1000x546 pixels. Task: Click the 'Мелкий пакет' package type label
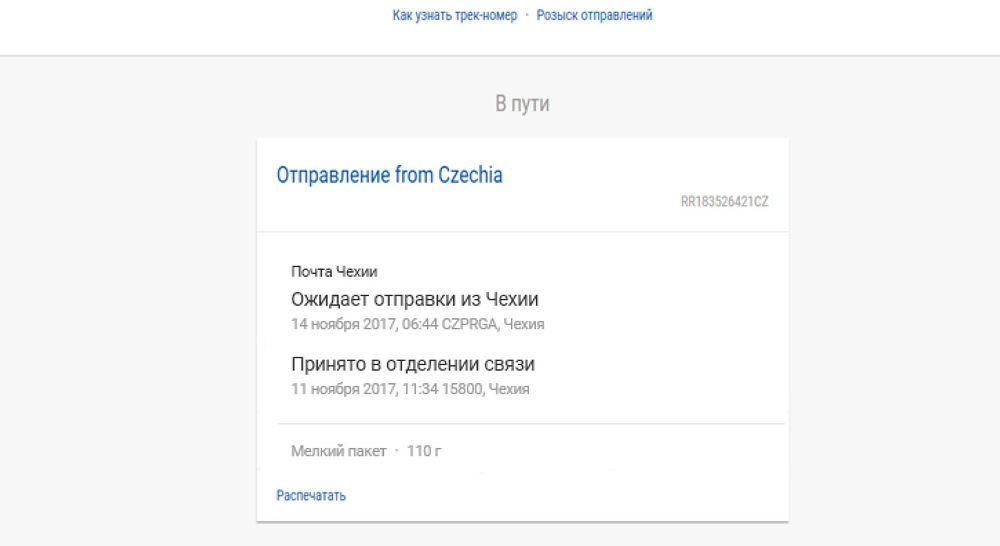point(339,451)
